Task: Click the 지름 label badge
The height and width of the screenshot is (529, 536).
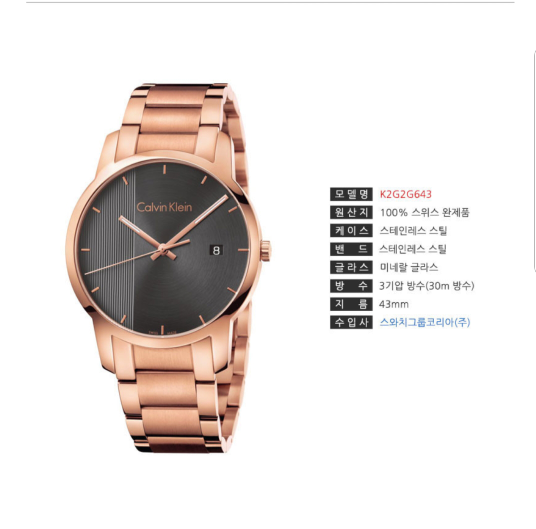Action: click(351, 304)
